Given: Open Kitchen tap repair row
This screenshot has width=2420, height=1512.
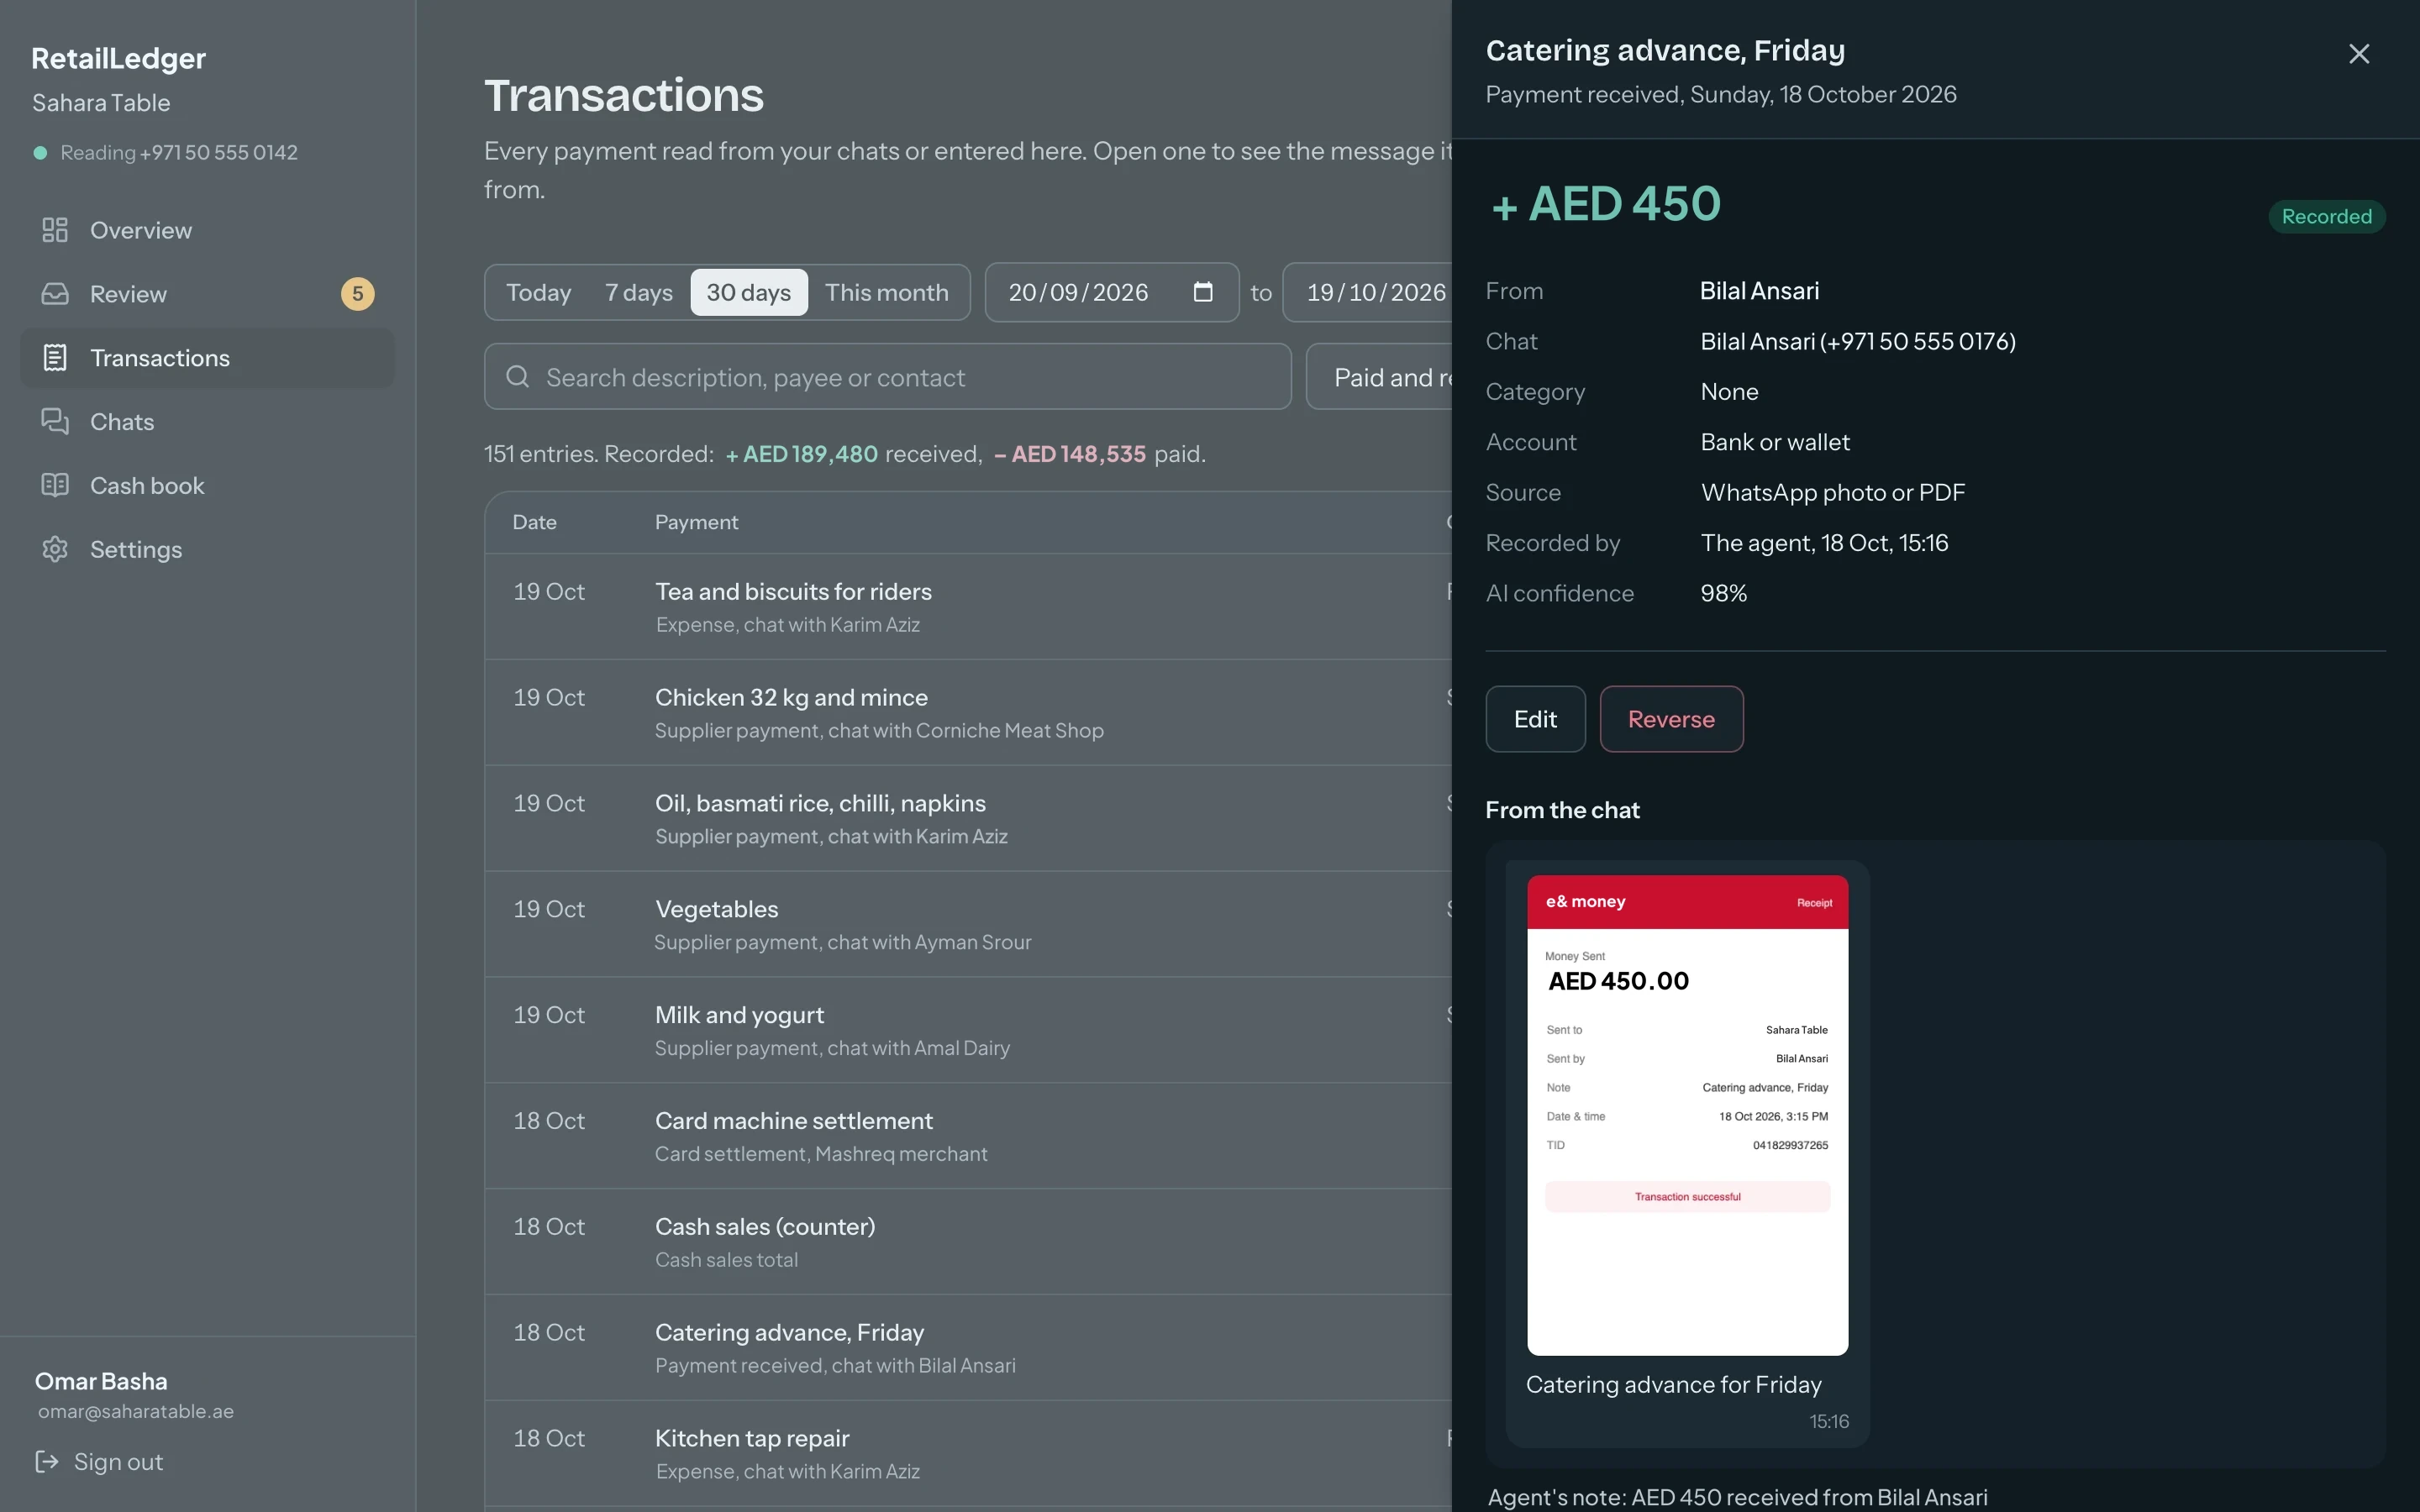Looking at the screenshot, I should (968, 1454).
